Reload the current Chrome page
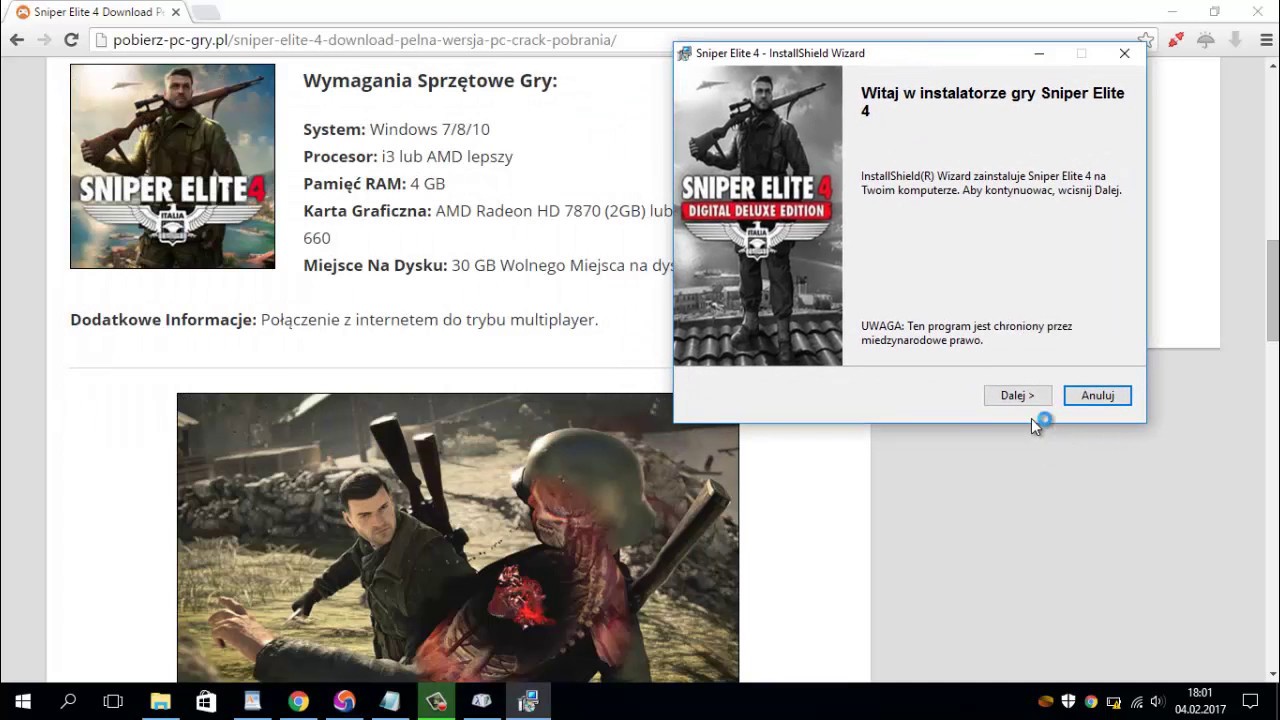Image resolution: width=1280 pixels, height=720 pixels. pyautogui.click(x=71, y=40)
